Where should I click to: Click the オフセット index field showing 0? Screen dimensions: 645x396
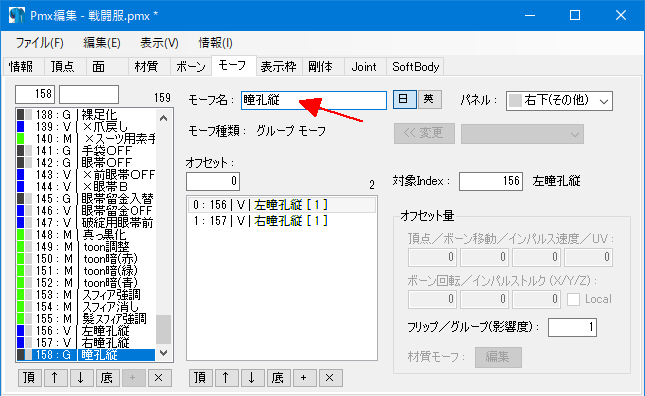(213, 181)
